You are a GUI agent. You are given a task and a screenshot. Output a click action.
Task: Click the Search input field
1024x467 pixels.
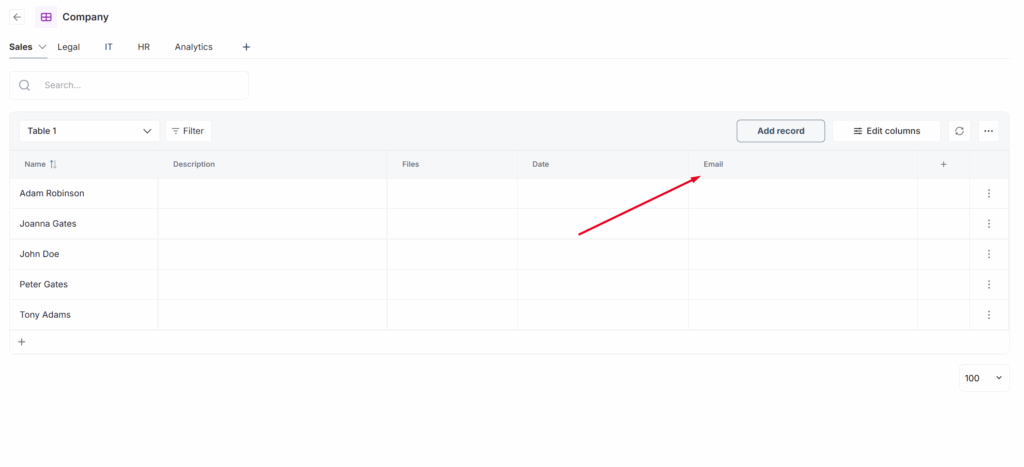pos(140,85)
